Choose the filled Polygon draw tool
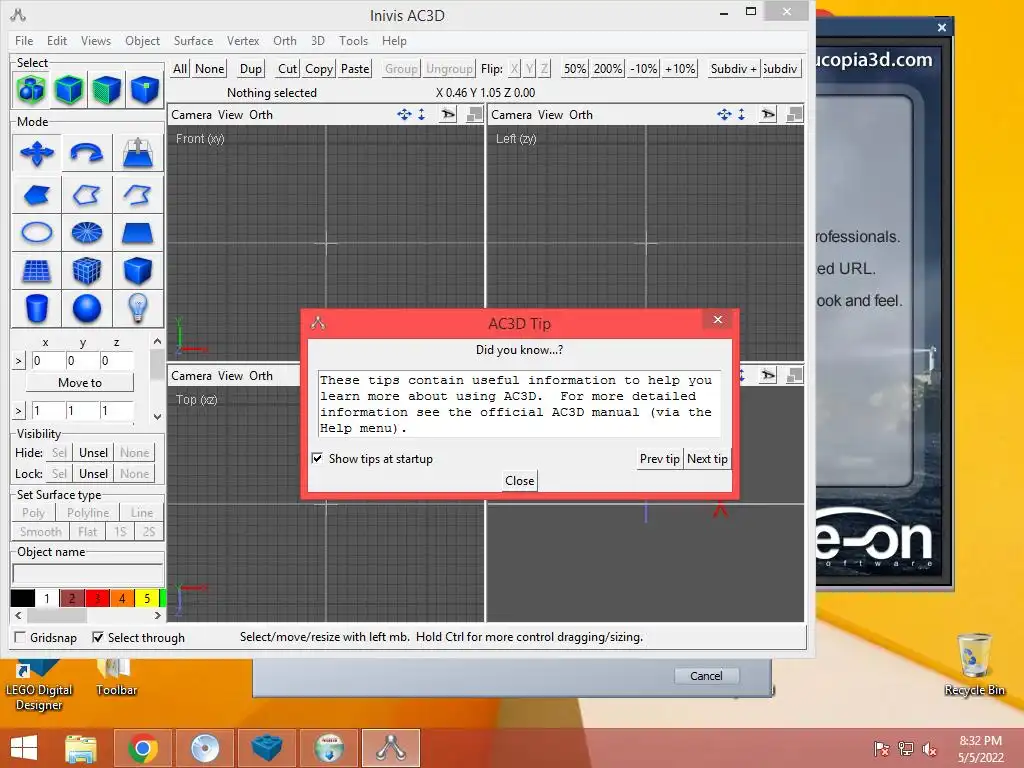Screen dimensions: 1024x768 coord(37,194)
